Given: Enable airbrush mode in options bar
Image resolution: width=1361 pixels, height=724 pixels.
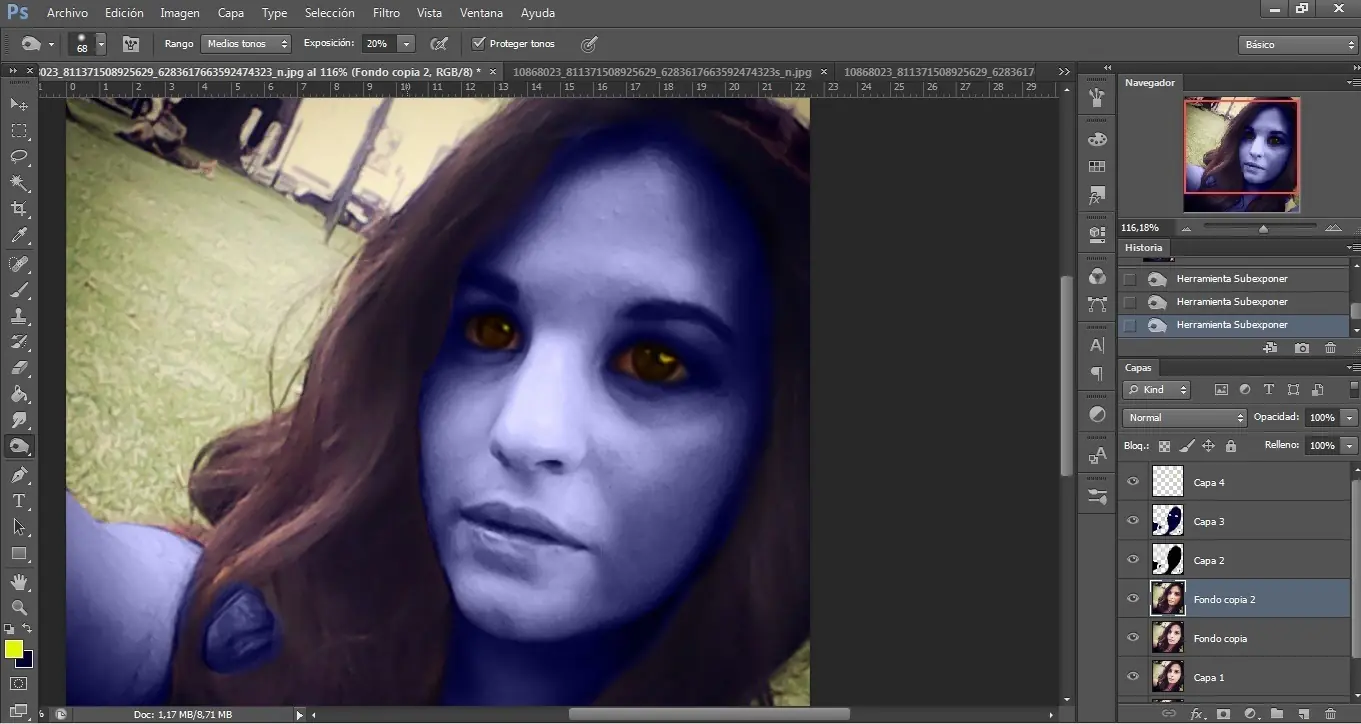Looking at the screenshot, I should (438, 44).
